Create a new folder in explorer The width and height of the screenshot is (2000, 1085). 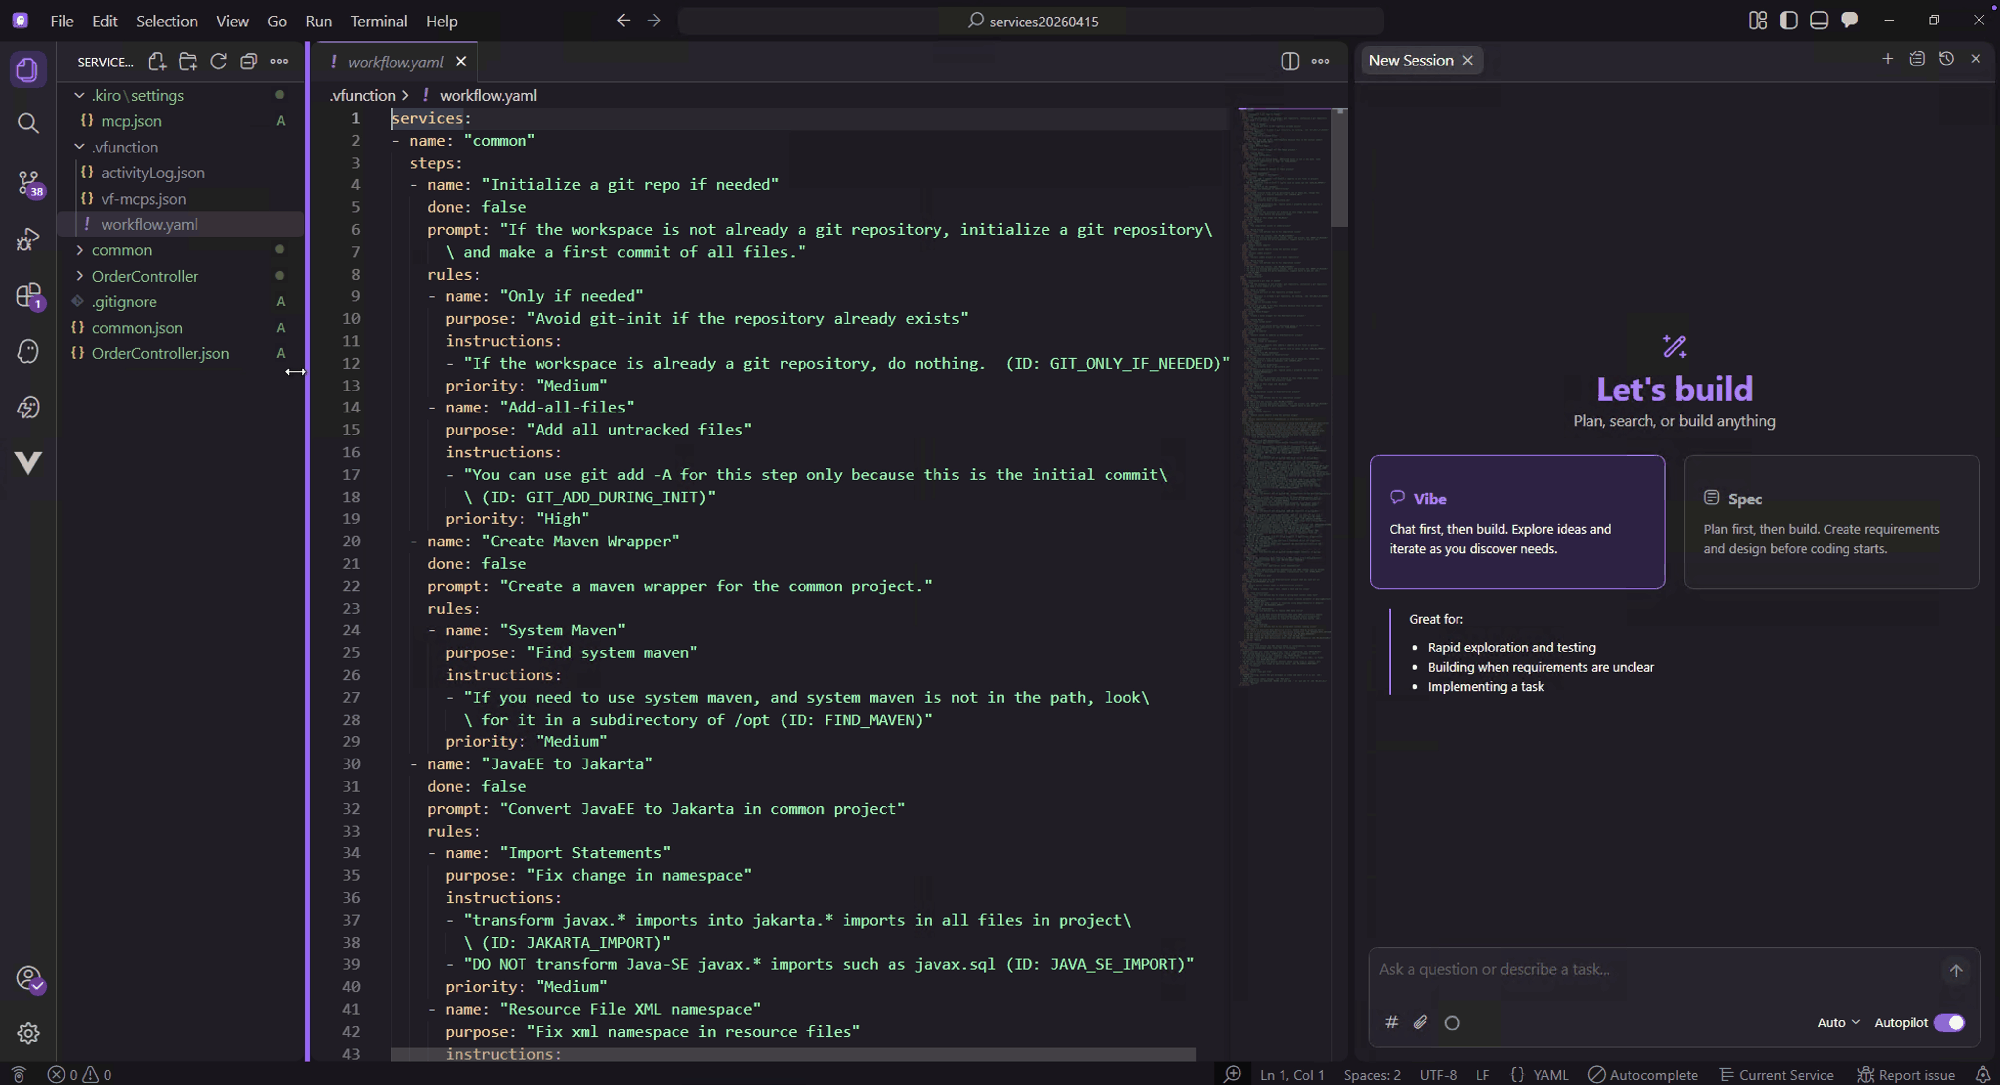click(187, 61)
